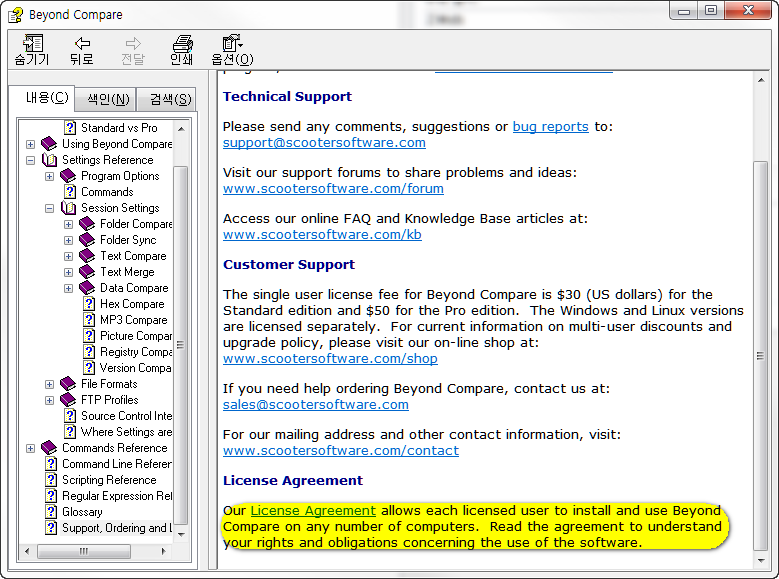This screenshot has width=779, height=579.
Task: Select the Source Control Inte tree item
Action: click(x=126, y=416)
